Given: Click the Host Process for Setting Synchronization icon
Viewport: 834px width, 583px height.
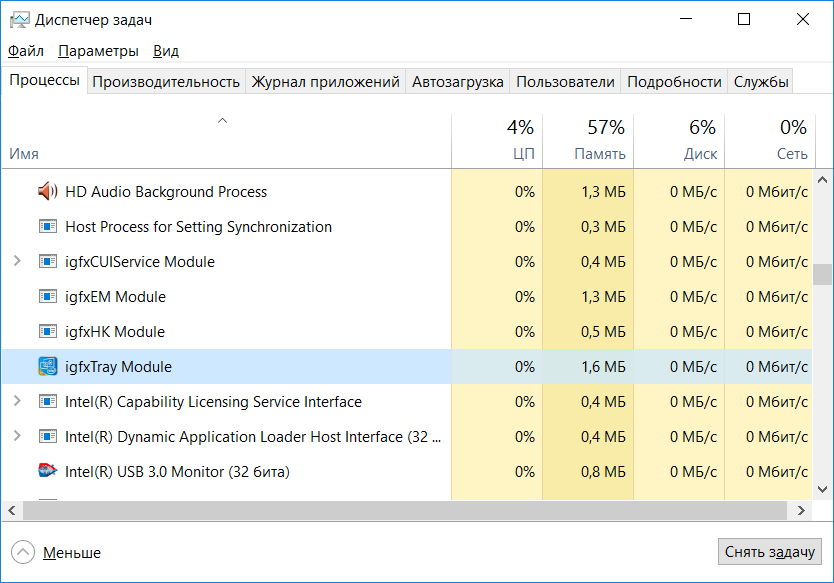Looking at the screenshot, I should click(x=47, y=227).
